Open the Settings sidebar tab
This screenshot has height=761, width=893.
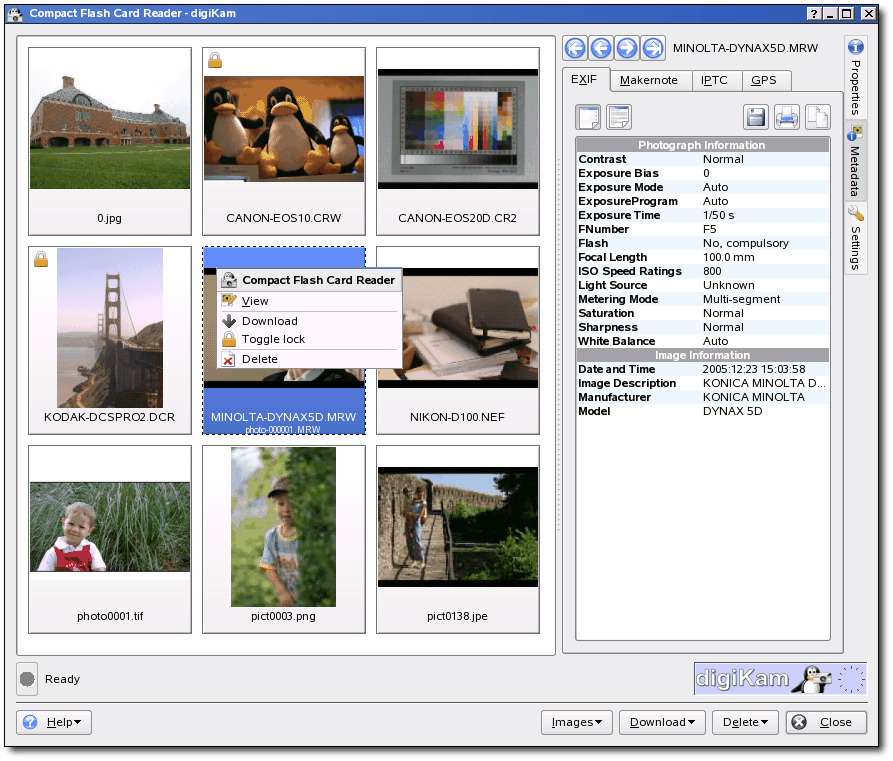(855, 238)
